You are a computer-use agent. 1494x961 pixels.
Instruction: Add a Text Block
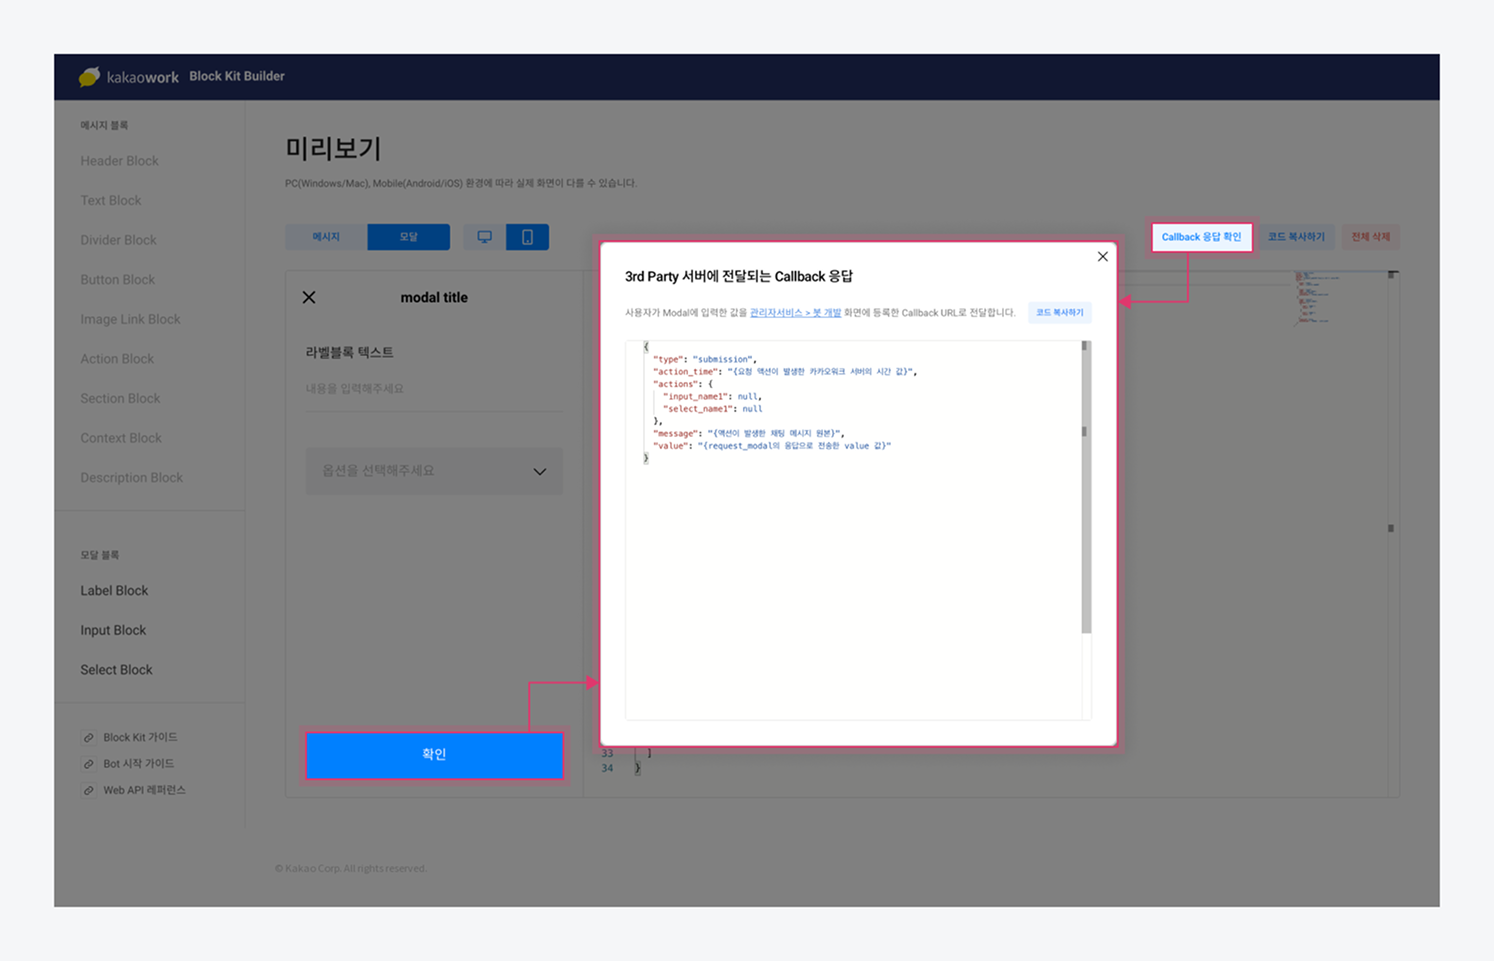pos(111,201)
